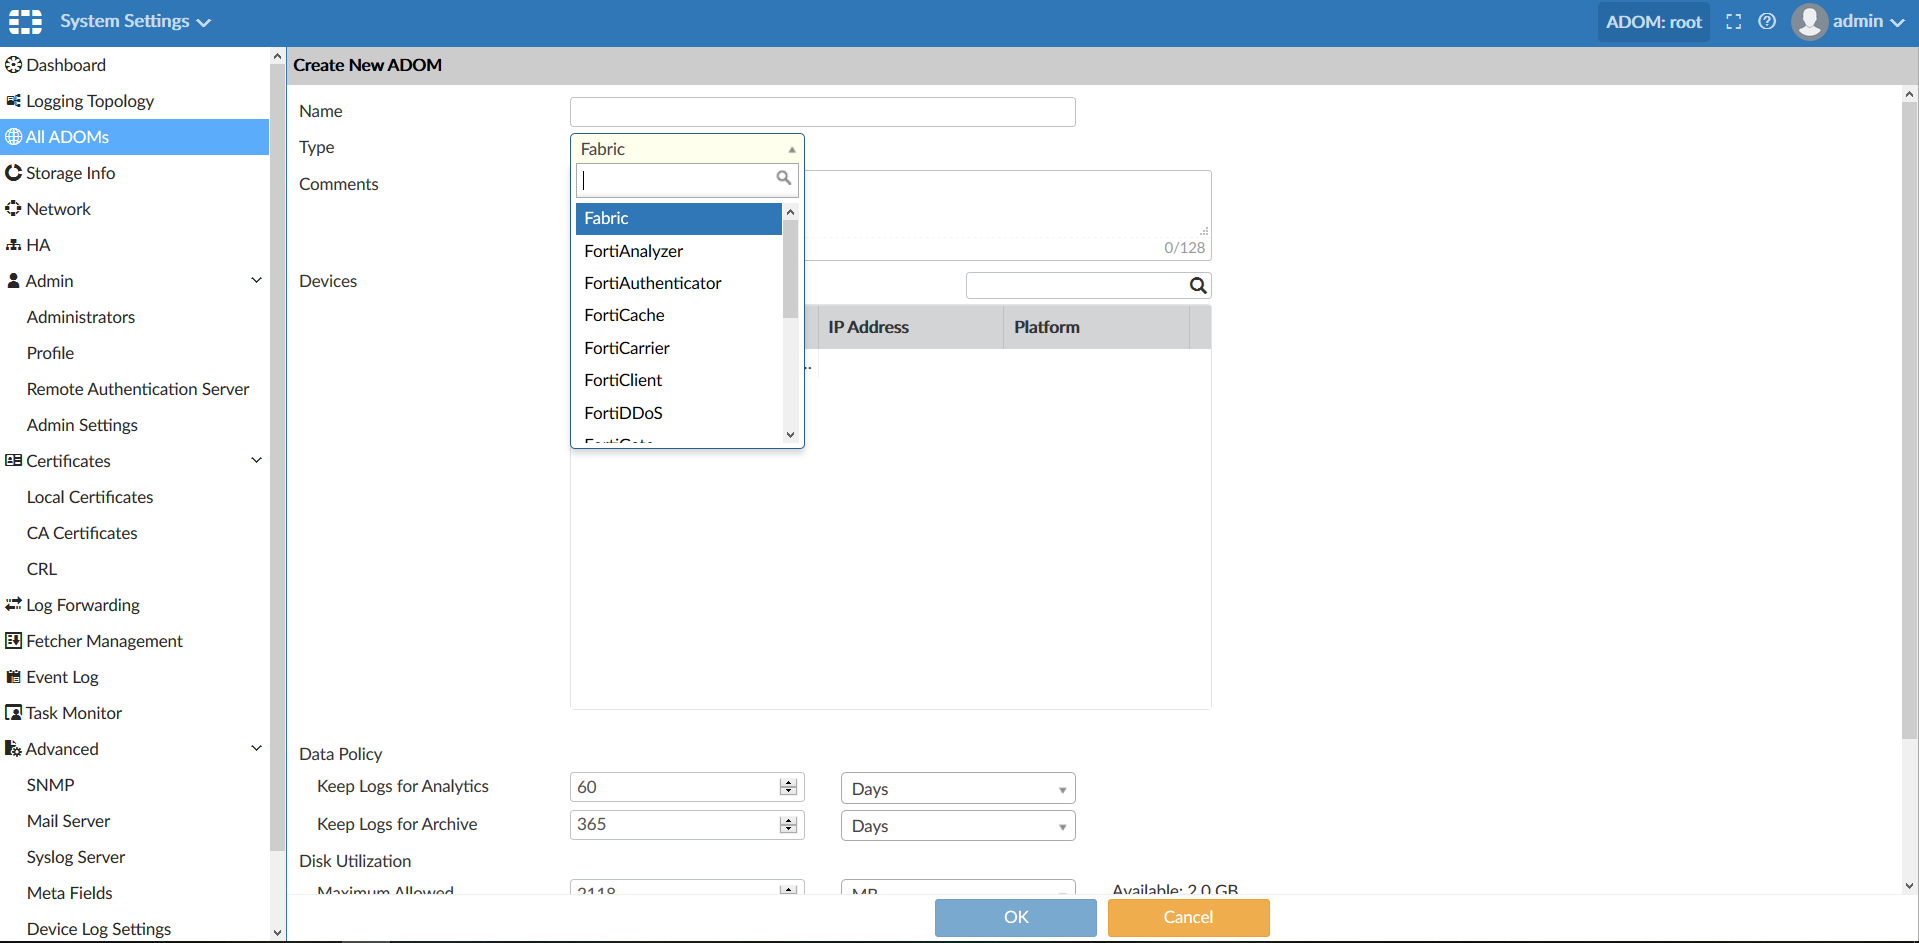Click the Logging Topology icon
The image size is (1919, 943).
(13, 101)
